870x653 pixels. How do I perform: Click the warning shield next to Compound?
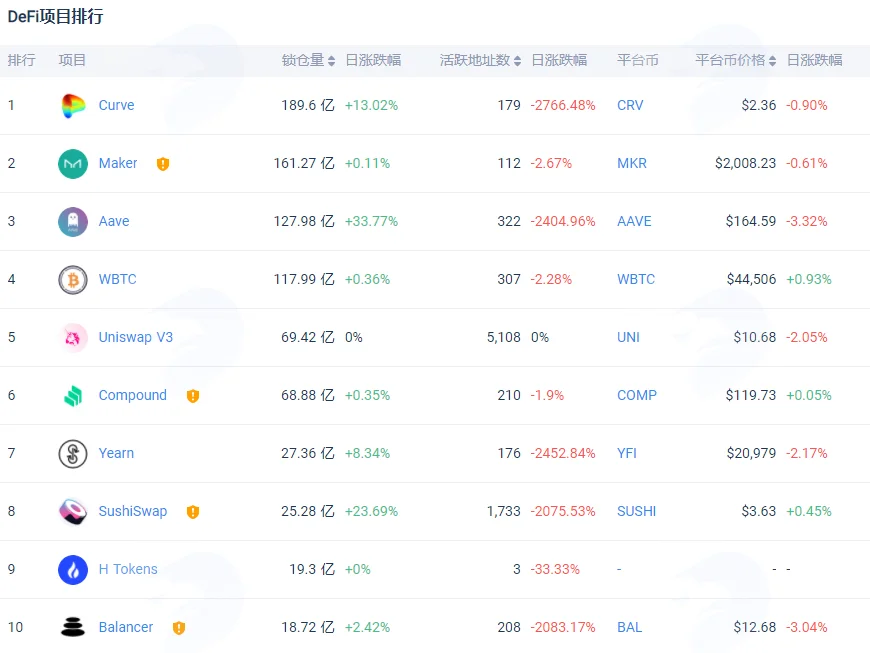pyautogui.click(x=193, y=396)
